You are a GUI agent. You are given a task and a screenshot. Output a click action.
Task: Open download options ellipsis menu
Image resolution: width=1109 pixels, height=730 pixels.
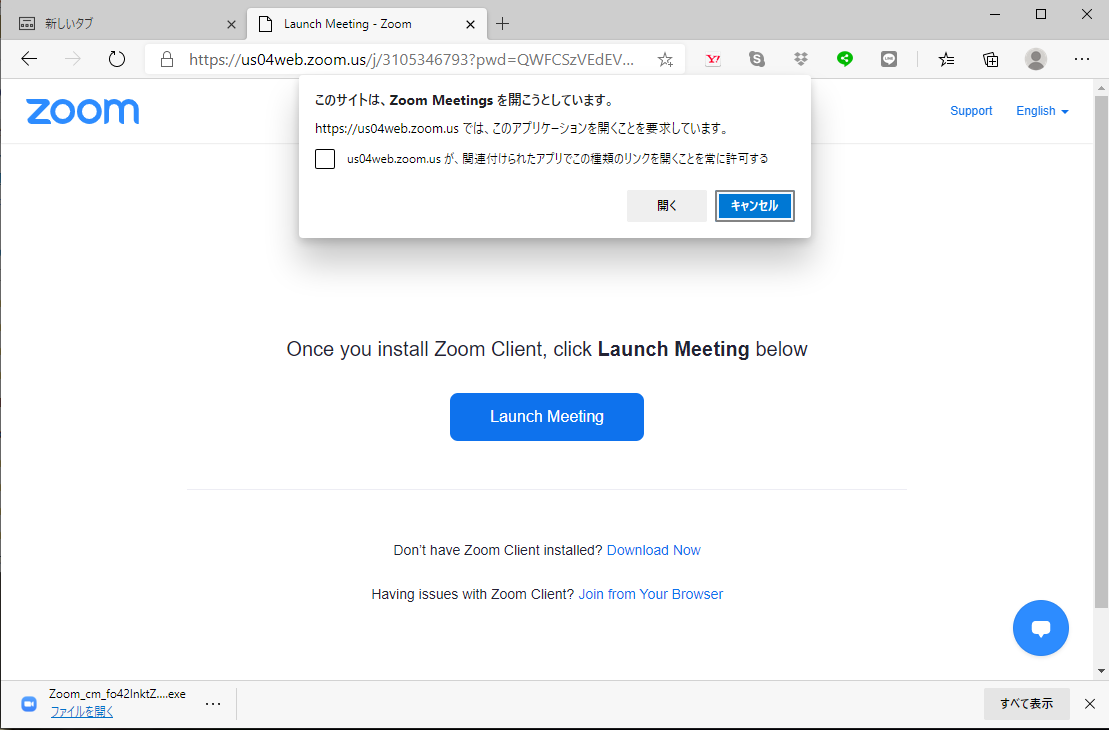coord(213,704)
